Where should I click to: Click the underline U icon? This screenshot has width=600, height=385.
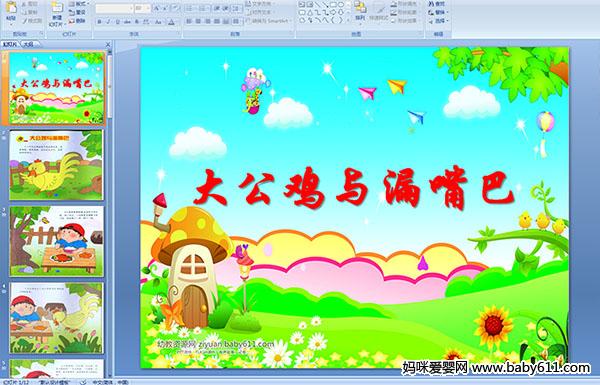coord(117,22)
